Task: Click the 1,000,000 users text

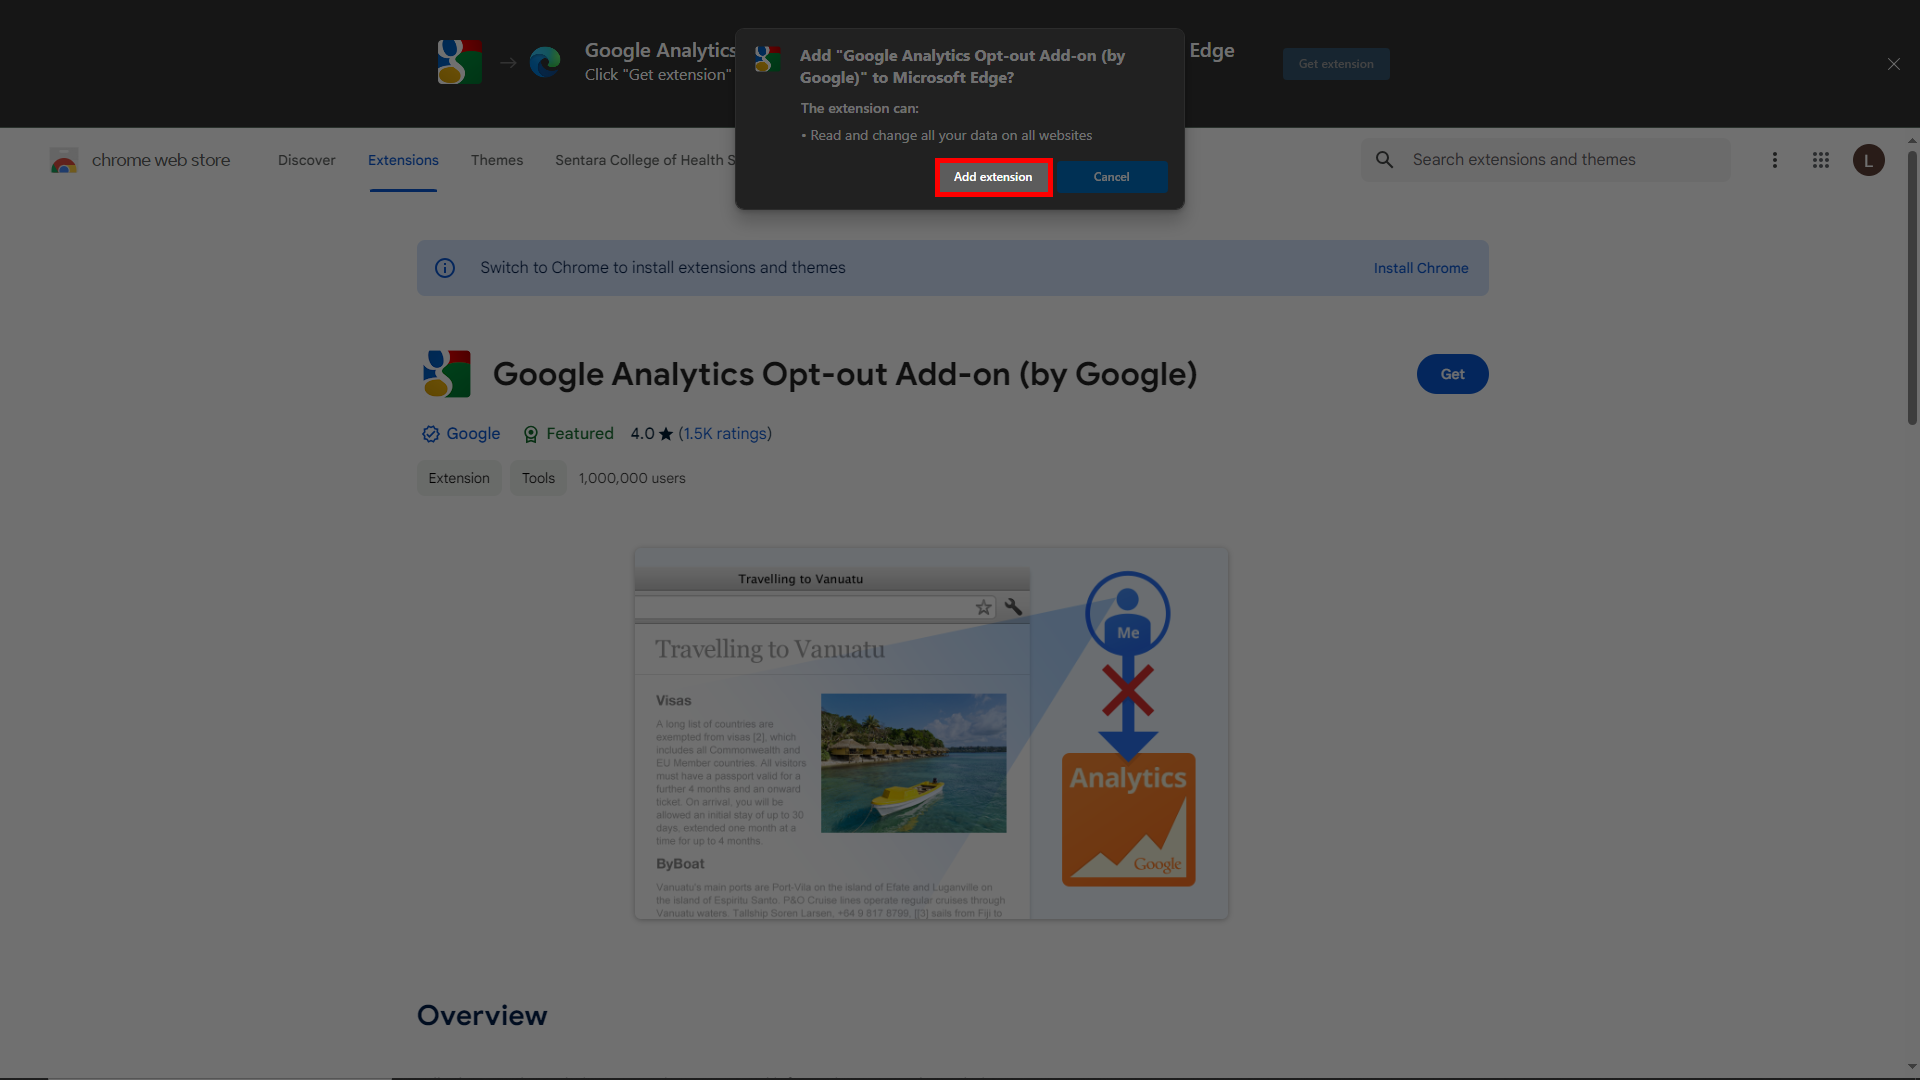Action: pos(632,478)
